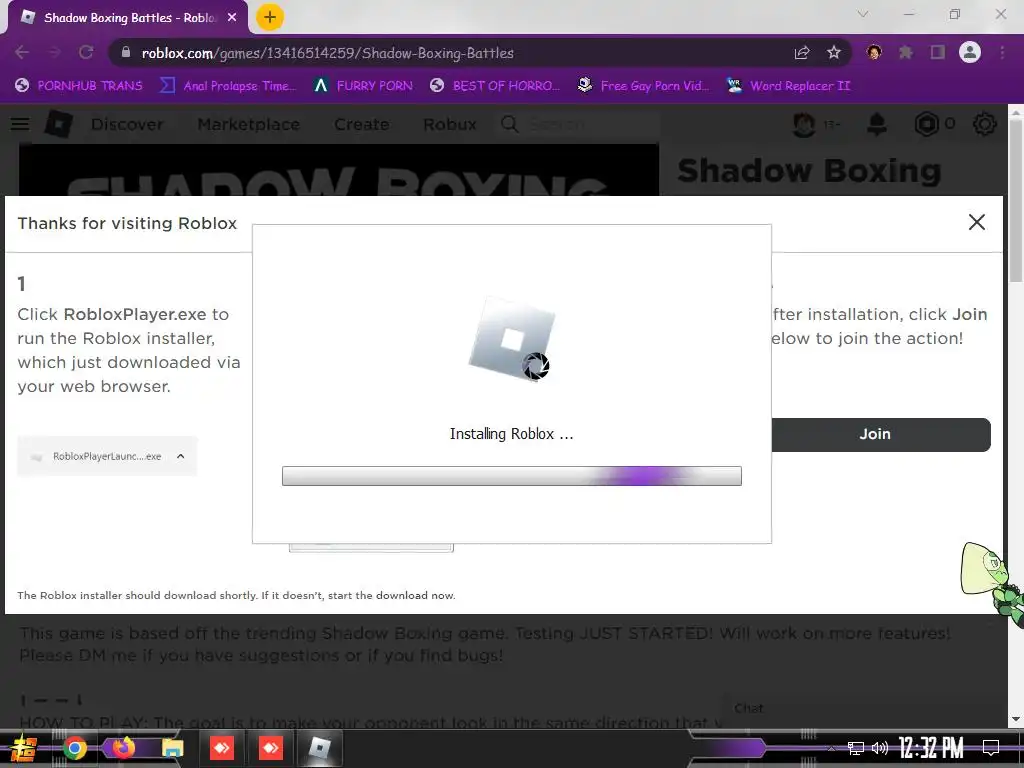The image size is (1024, 768).
Task: Open the Start menu icon on taskbar
Action: [x=23, y=748]
